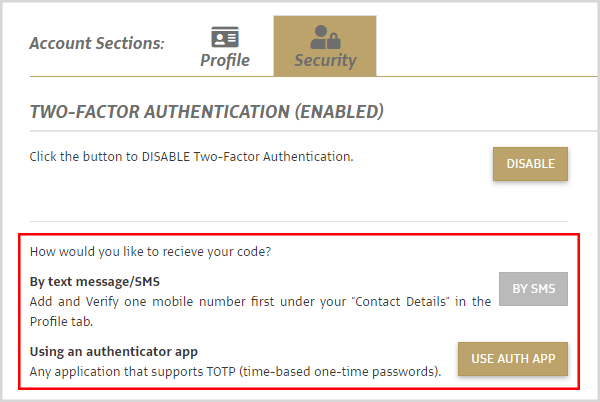Open the Profile tab label

[x=225, y=60]
